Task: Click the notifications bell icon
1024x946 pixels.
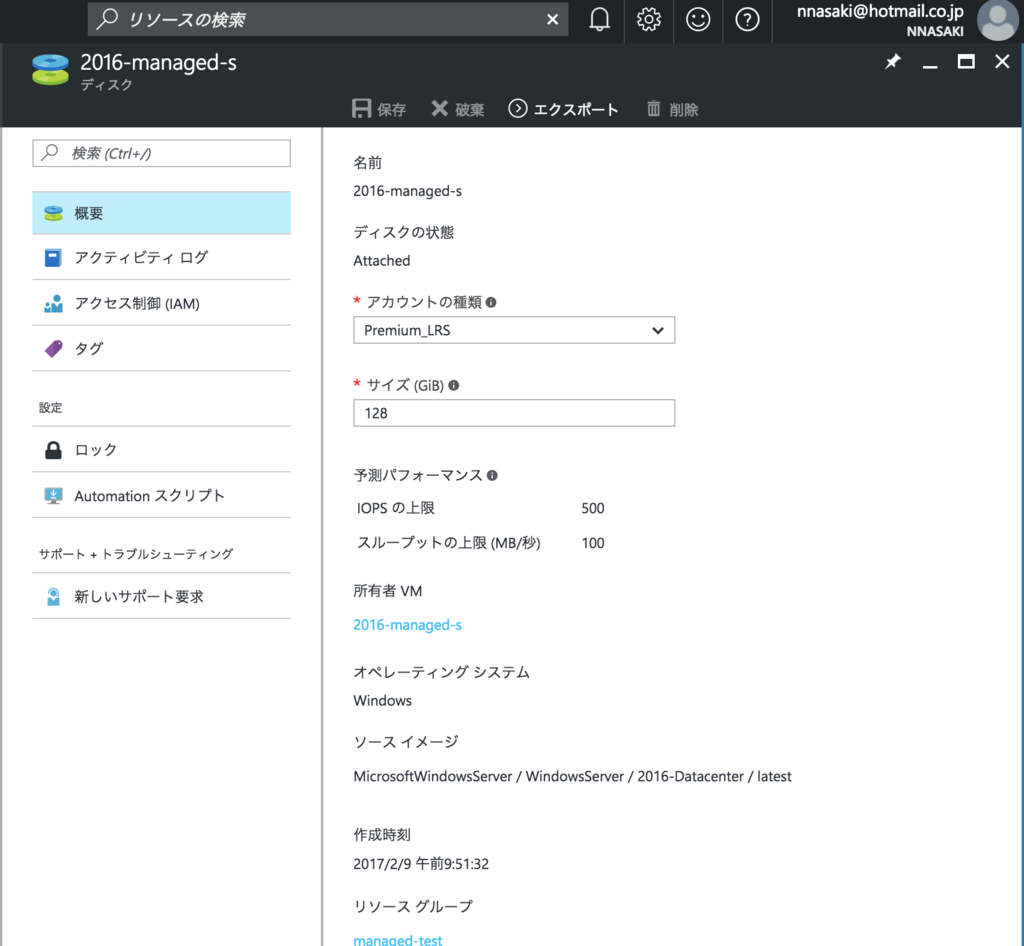Action: point(599,20)
